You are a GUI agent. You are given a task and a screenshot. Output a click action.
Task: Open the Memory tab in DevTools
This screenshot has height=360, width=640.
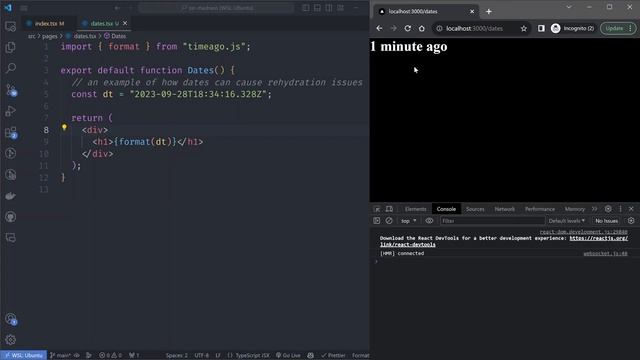click(575, 209)
